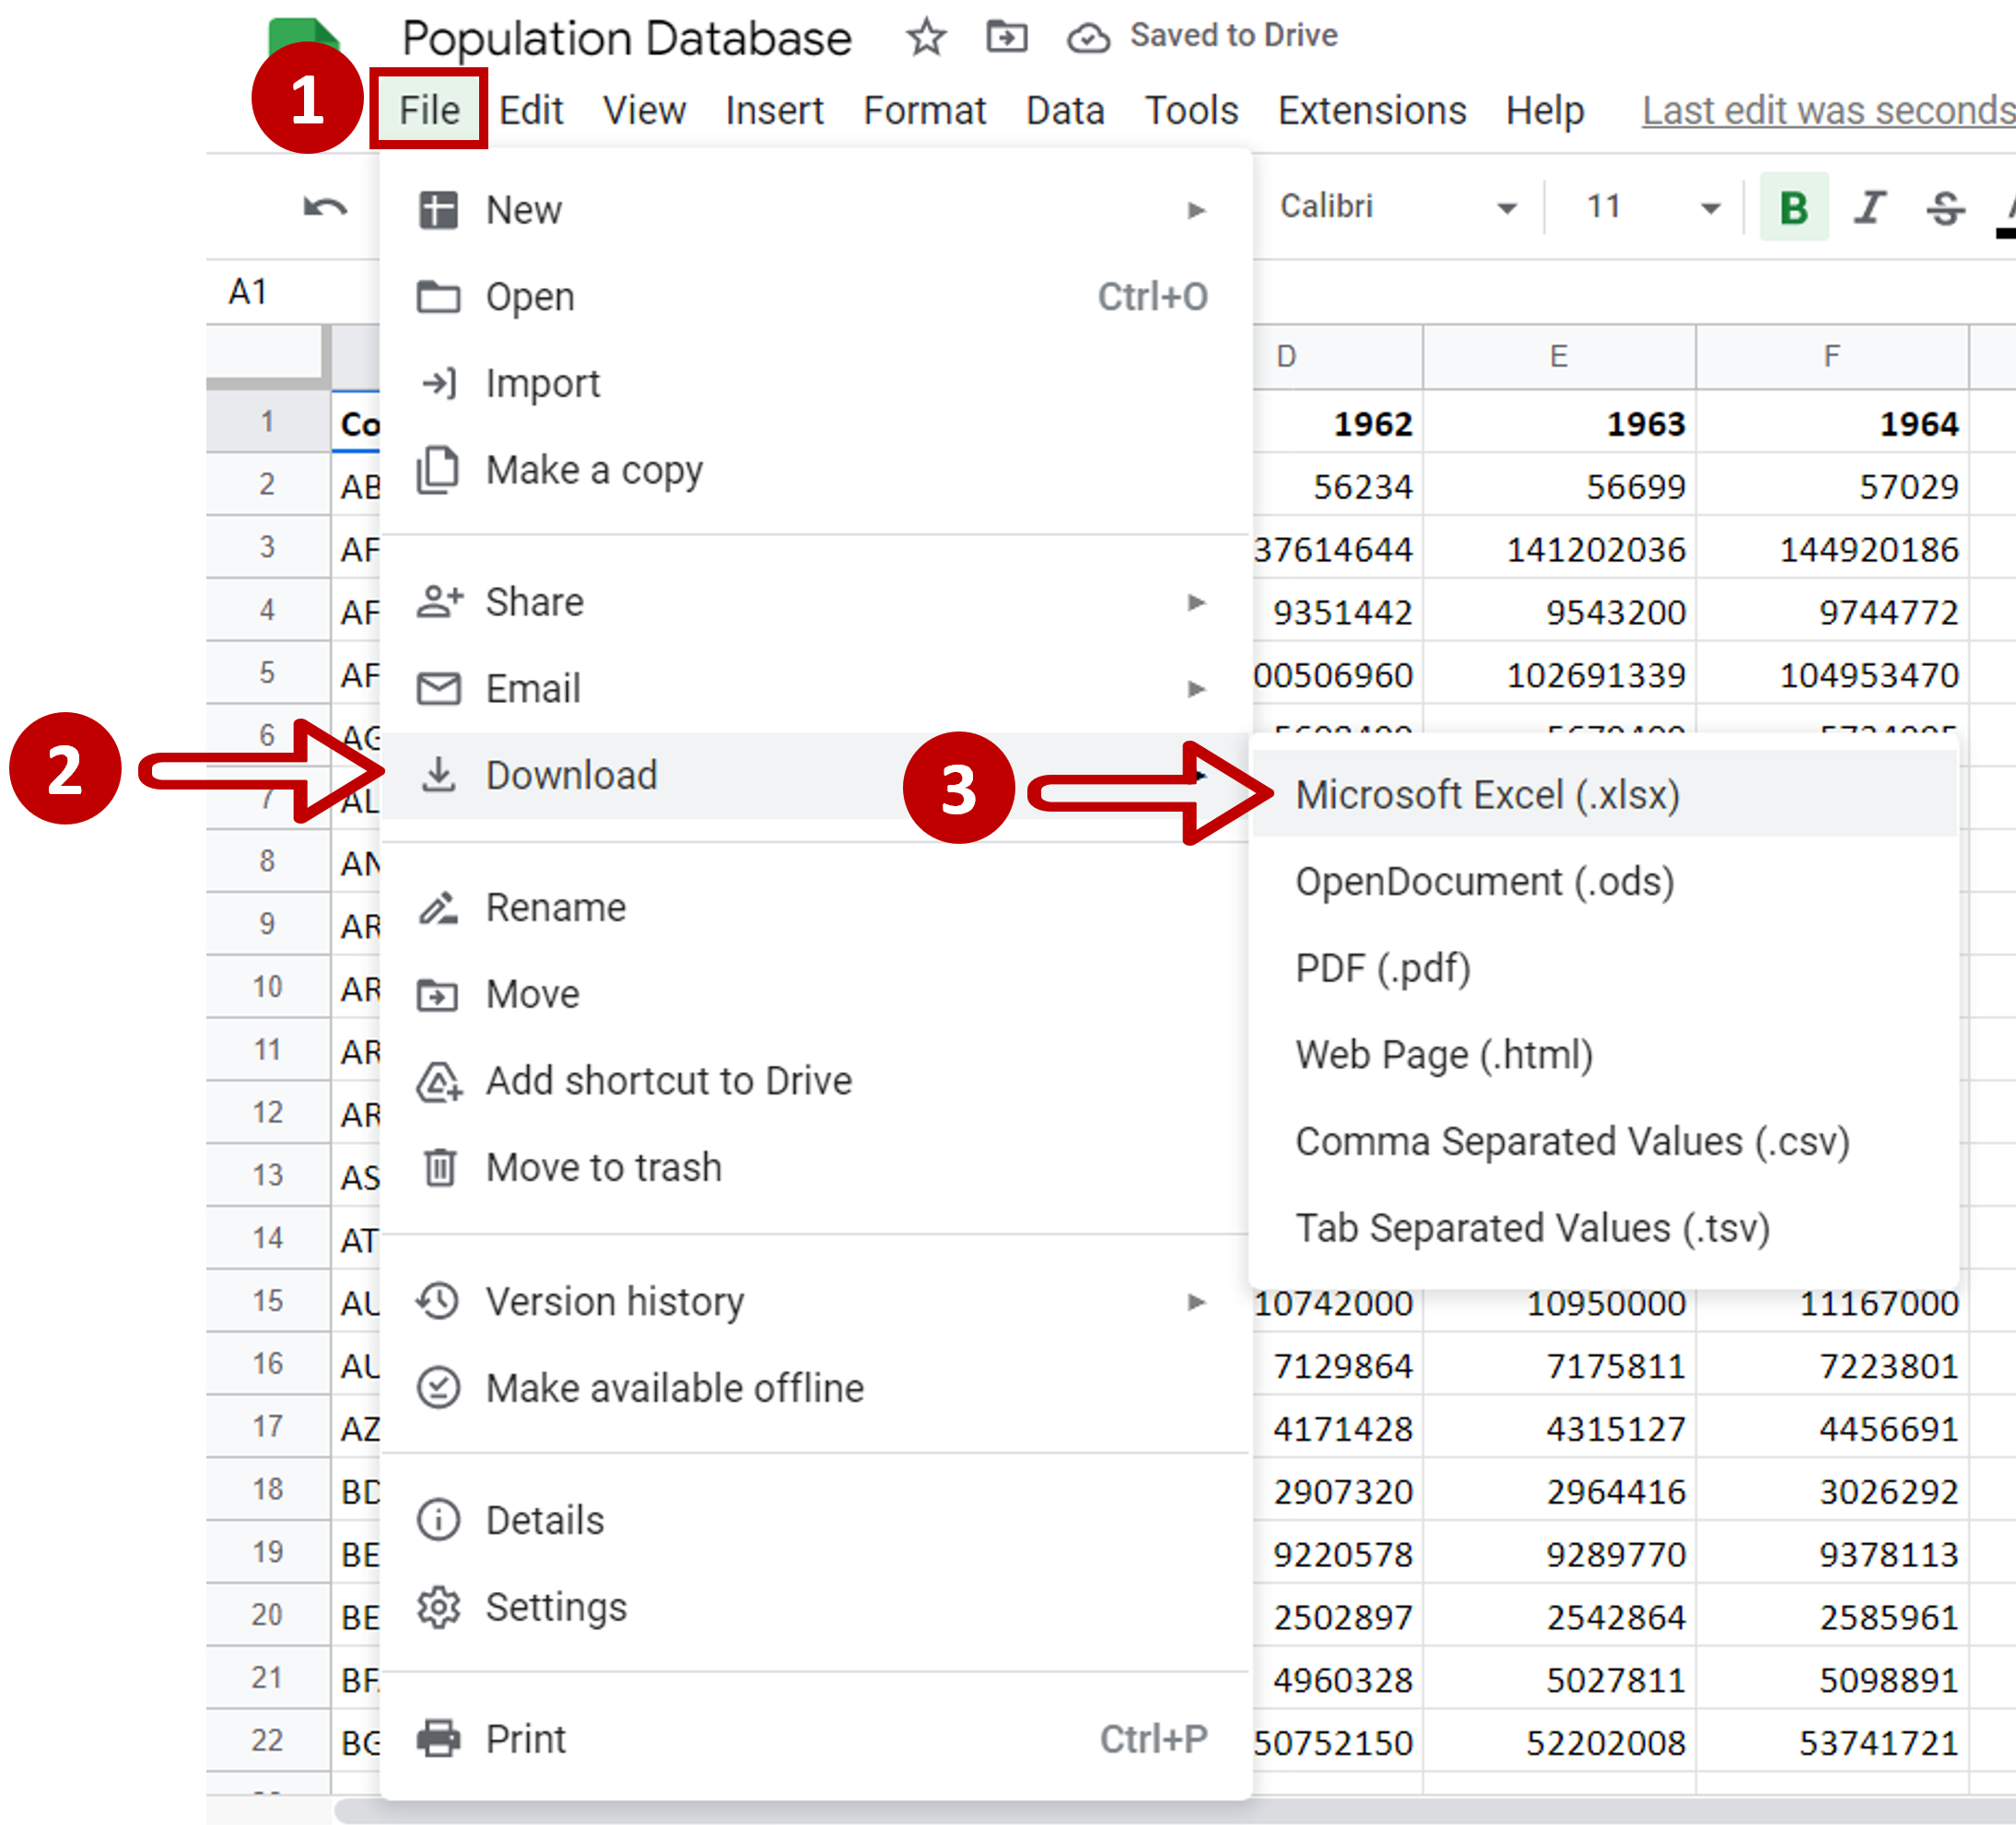Click the Make available offline icon
Screen dimensions: 2016x1825
(x=438, y=1387)
